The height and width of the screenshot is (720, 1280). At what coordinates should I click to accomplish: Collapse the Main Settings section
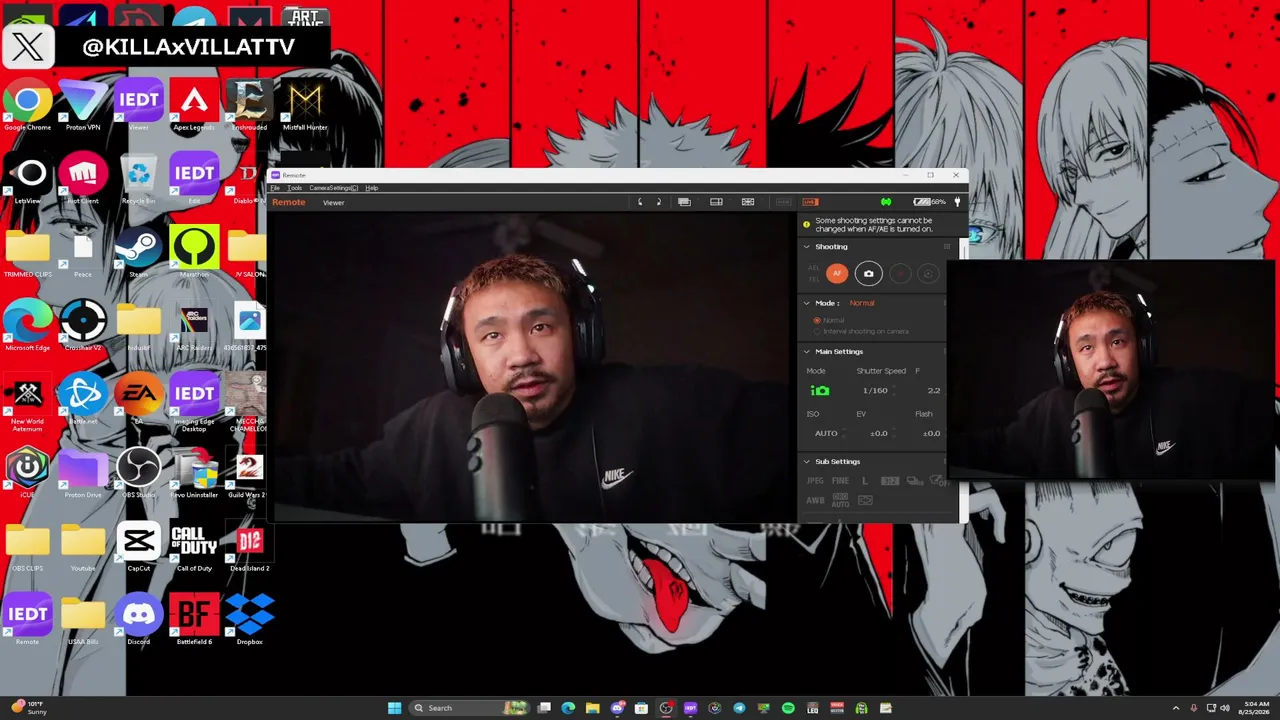[x=807, y=352]
